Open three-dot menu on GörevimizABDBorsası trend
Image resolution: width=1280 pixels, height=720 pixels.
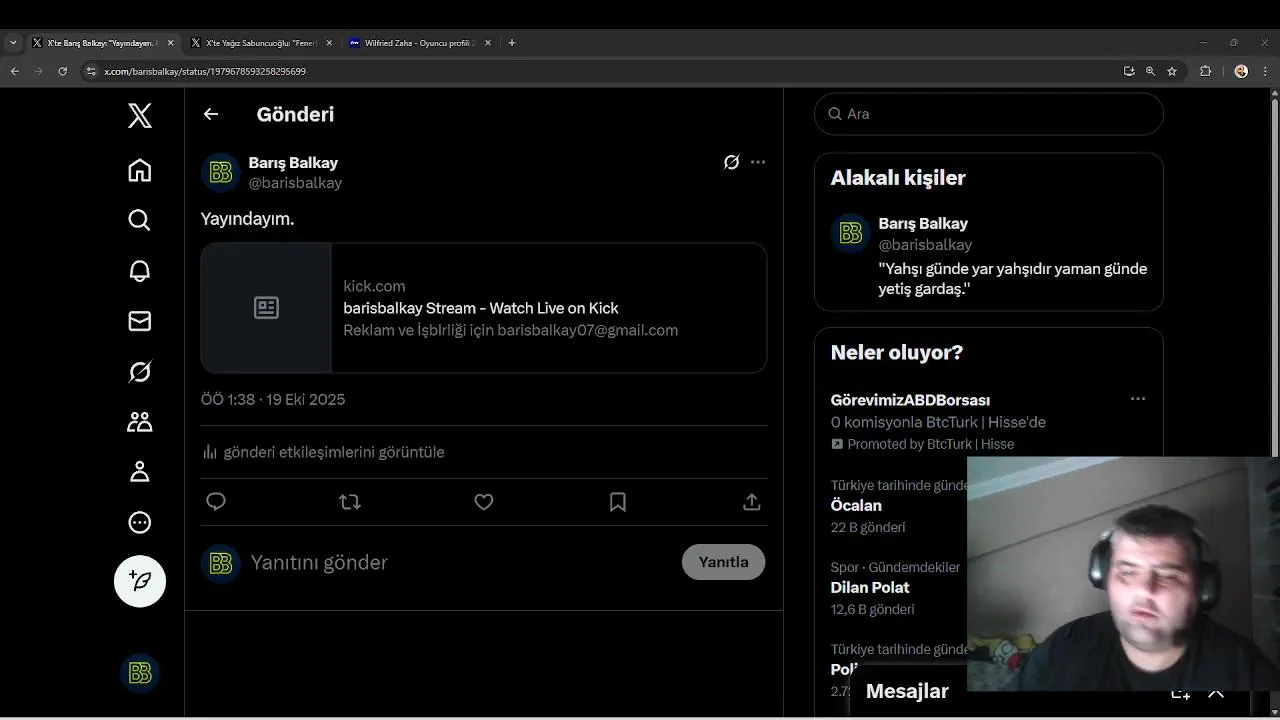[1138, 399]
